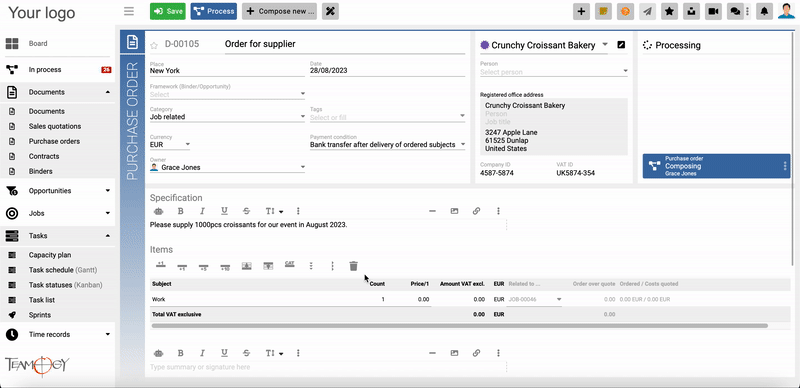Toggle strikethrough in Specification editor
This screenshot has width=800, height=388.
pos(246,211)
